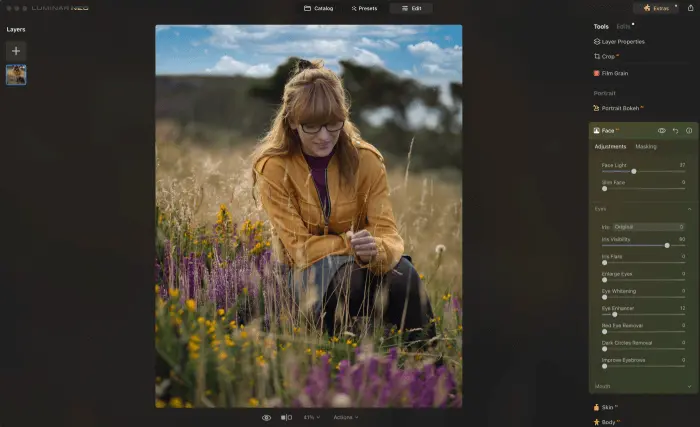Reset Face tool adjustments
700x427 pixels.
pyautogui.click(x=675, y=130)
